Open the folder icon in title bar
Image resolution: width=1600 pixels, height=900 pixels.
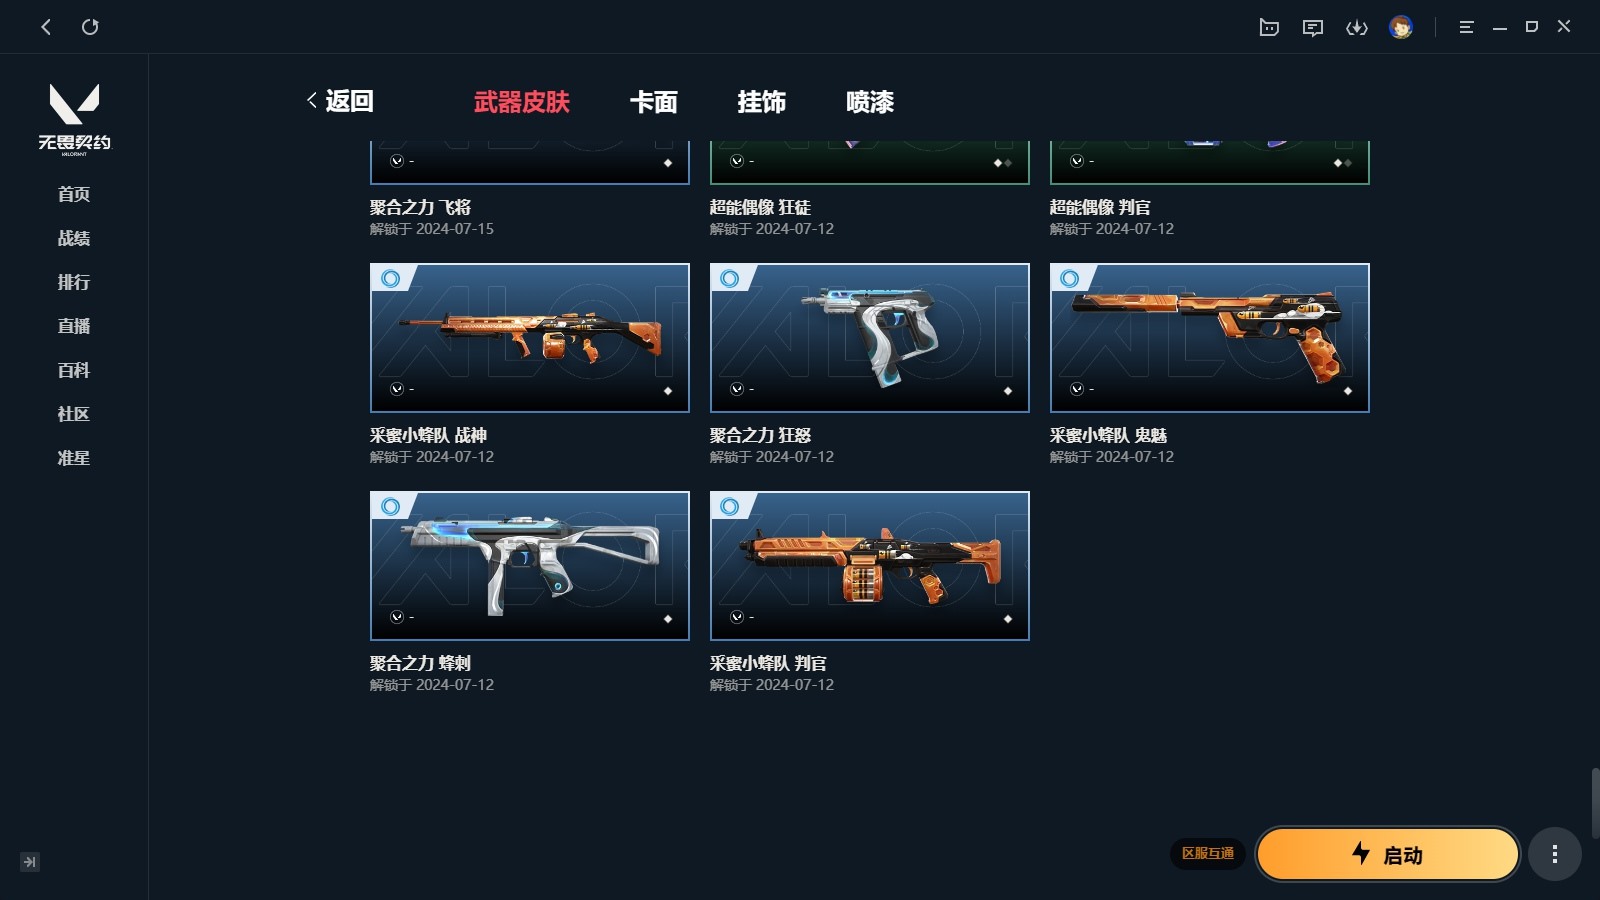pyautogui.click(x=1269, y=27)
